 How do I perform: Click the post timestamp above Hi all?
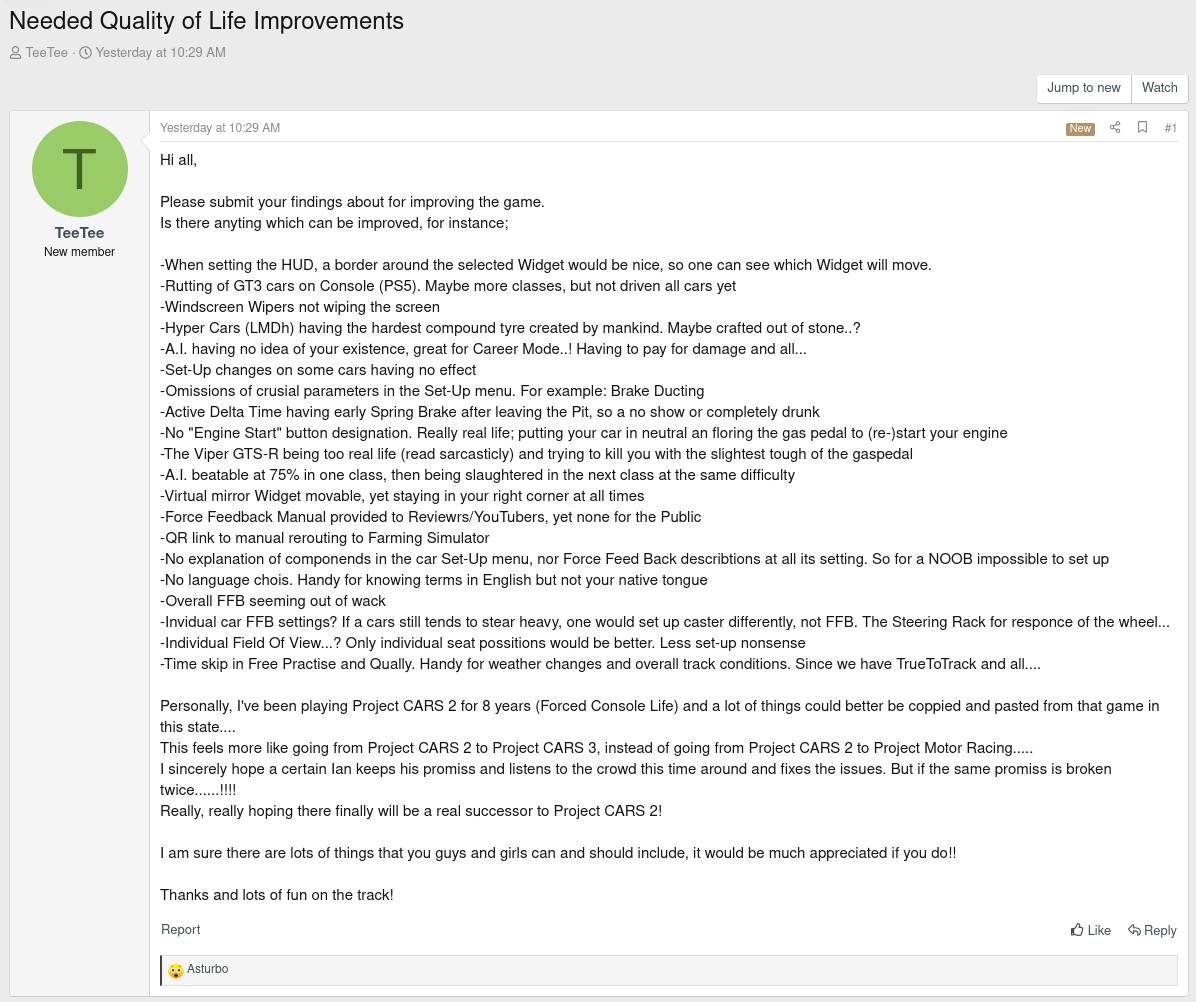tap(220, 128)
